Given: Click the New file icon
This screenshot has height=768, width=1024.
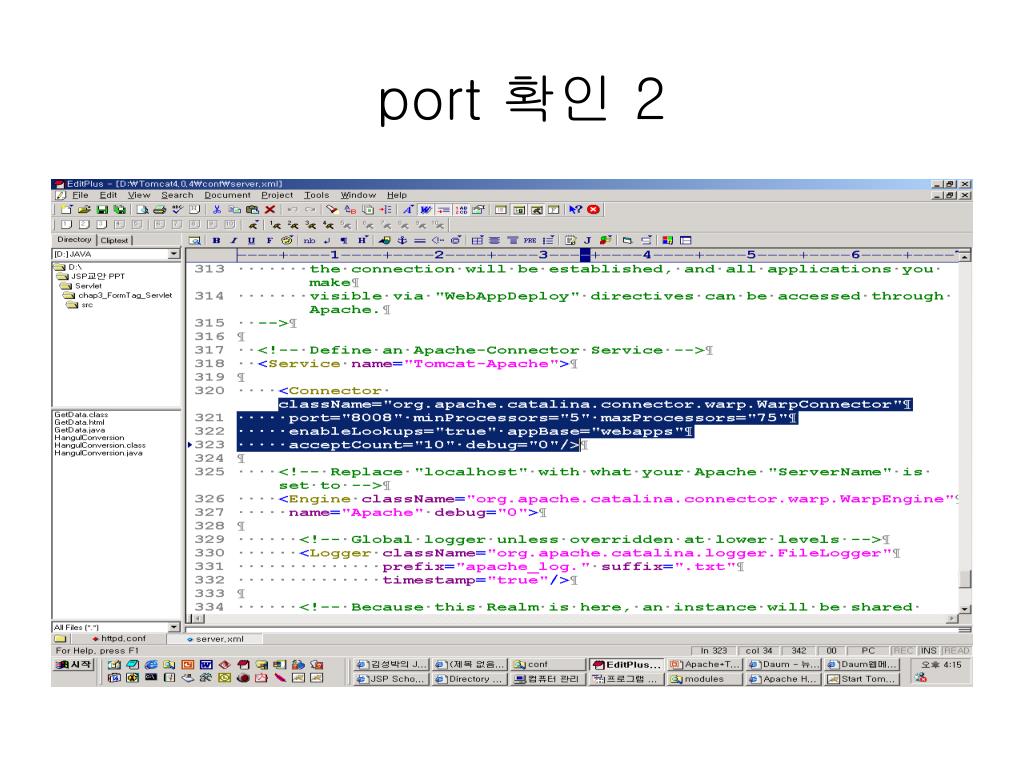Looking at the screenshot, I should (x=66, y=210).
